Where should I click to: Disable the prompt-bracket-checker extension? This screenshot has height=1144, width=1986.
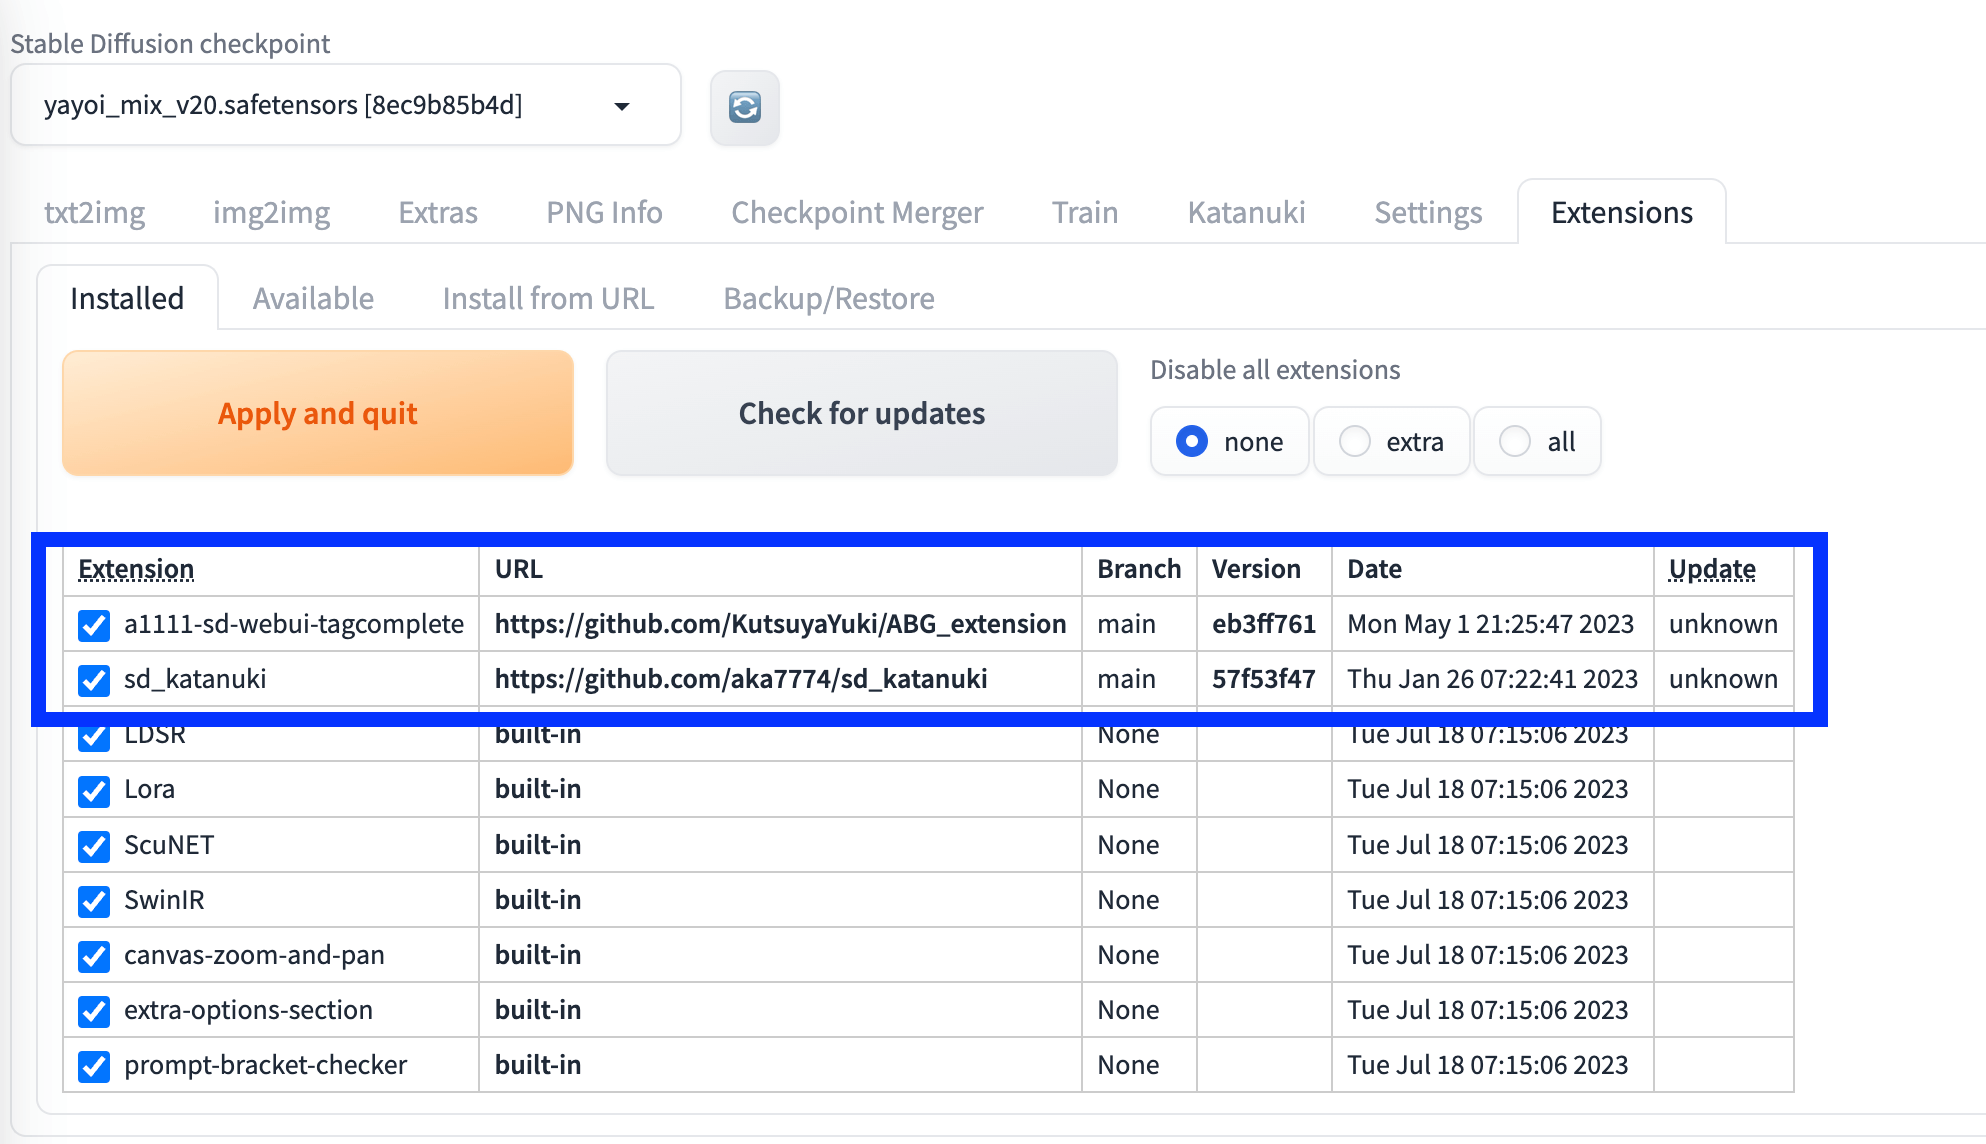pos(94,1067)
